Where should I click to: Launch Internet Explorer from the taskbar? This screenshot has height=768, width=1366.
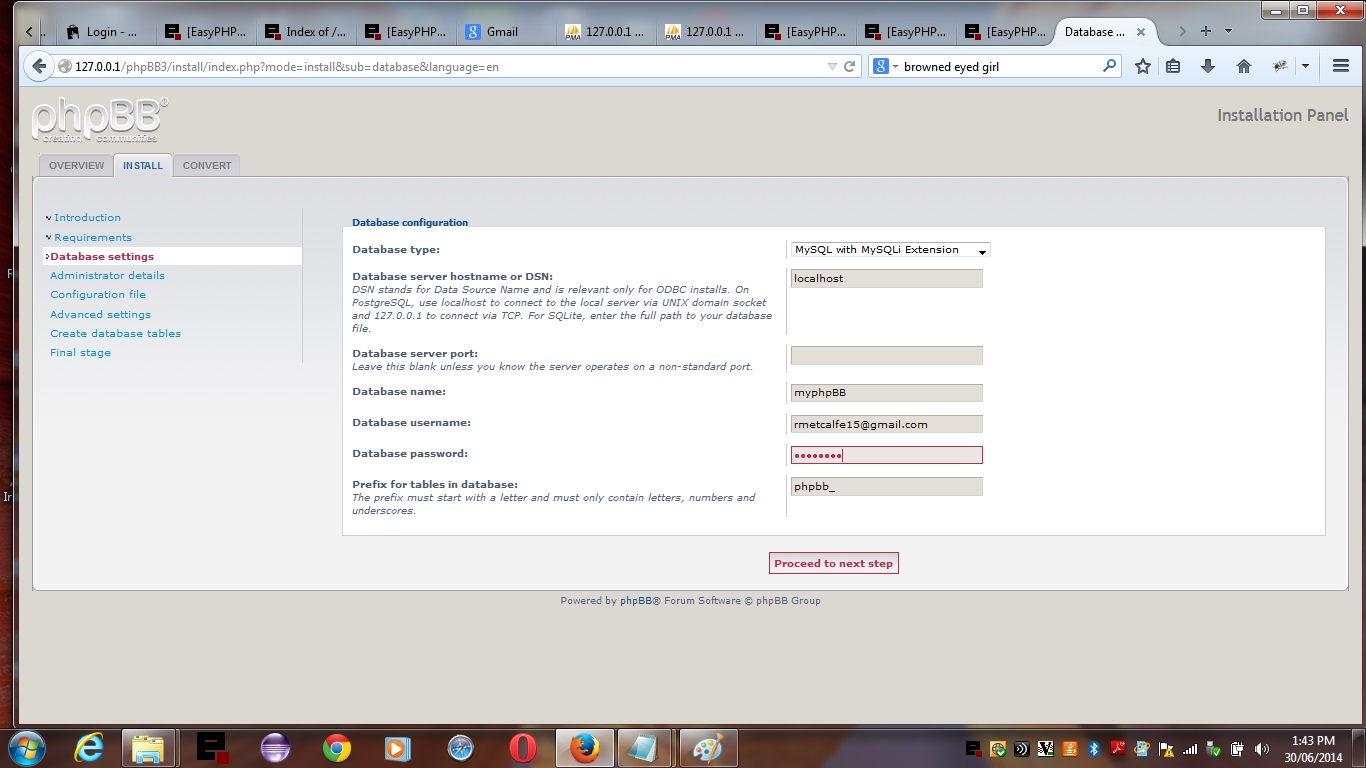[90, 748]
